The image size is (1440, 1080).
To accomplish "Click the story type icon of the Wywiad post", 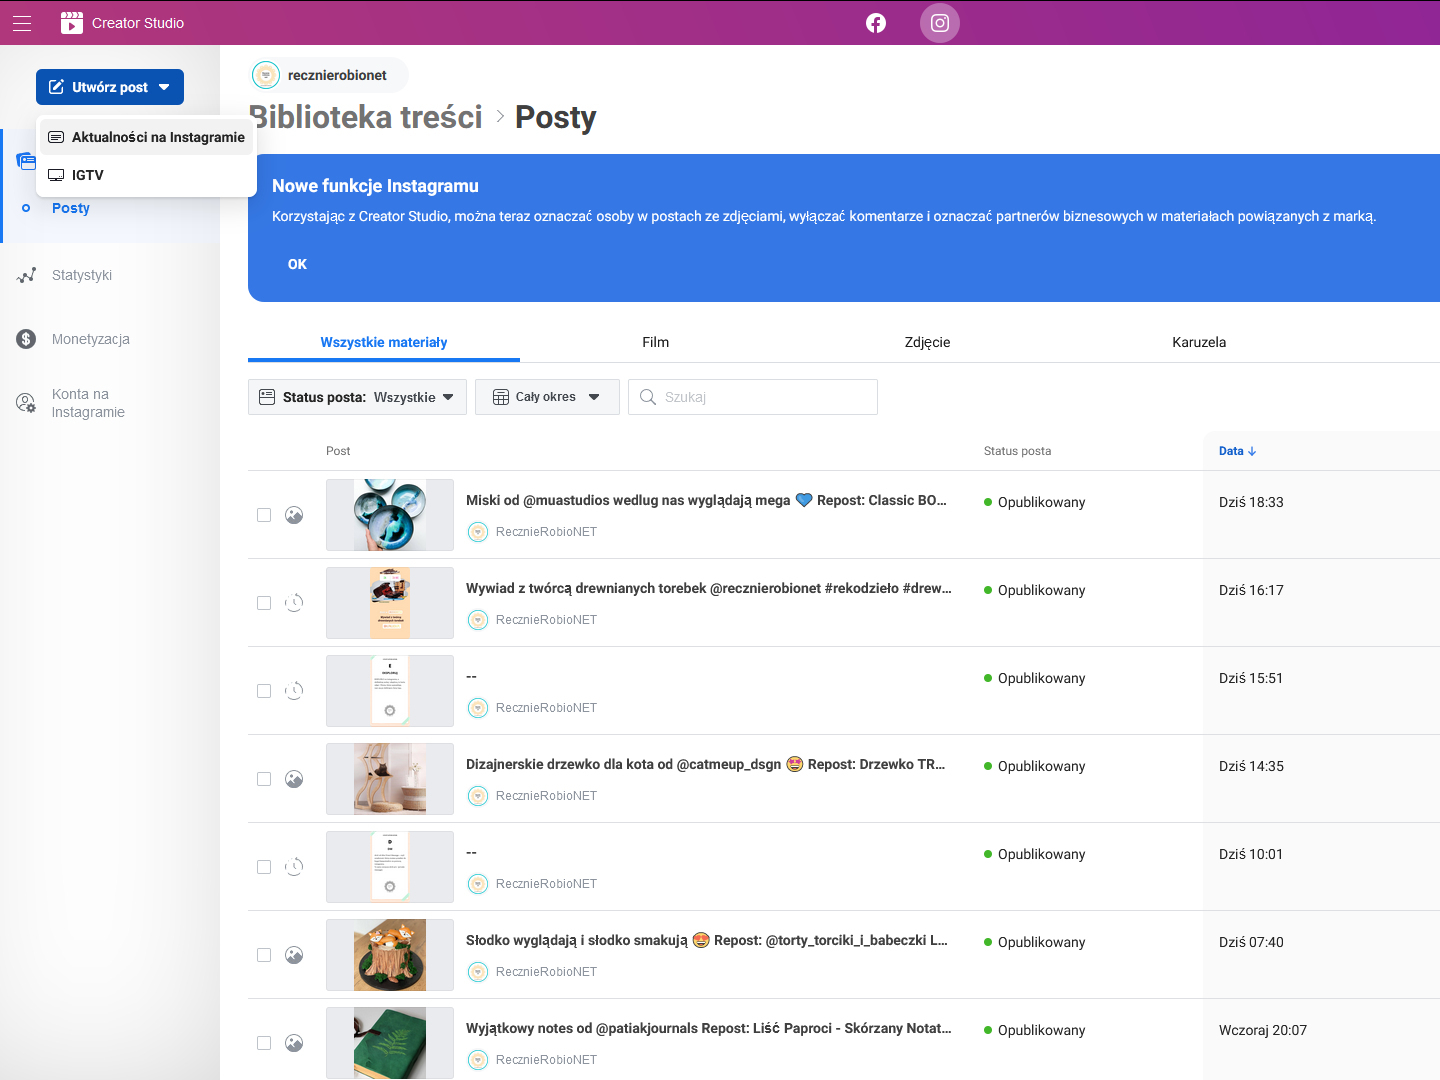I will [294, 603].
